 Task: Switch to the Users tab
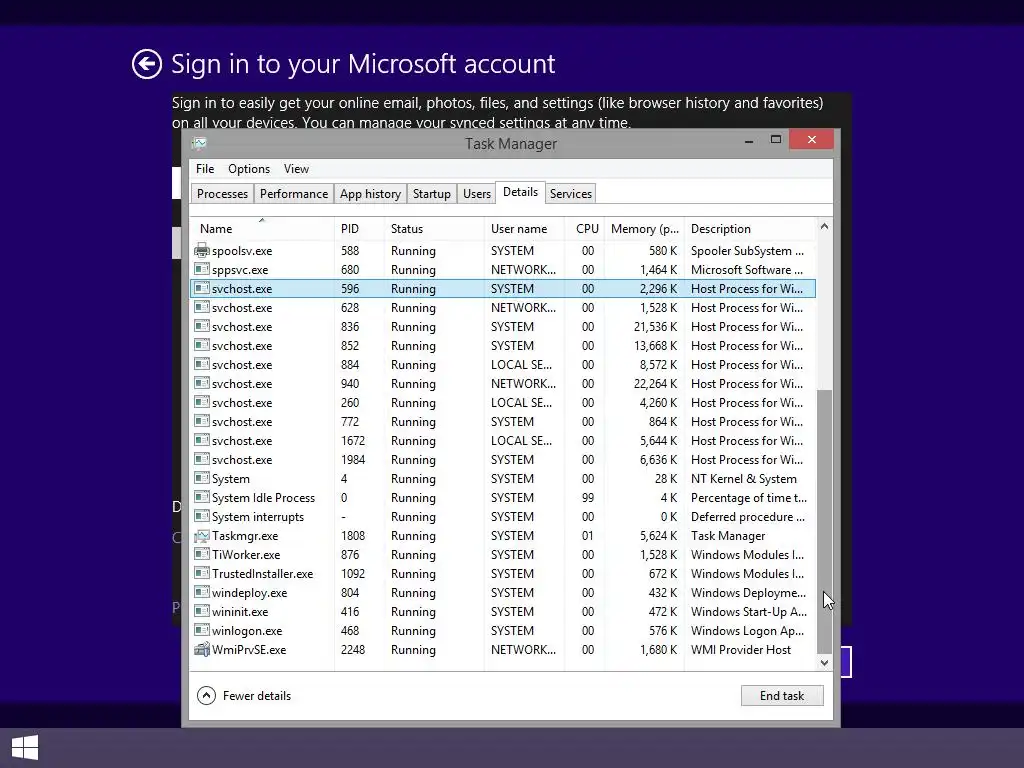coord(477,193)
